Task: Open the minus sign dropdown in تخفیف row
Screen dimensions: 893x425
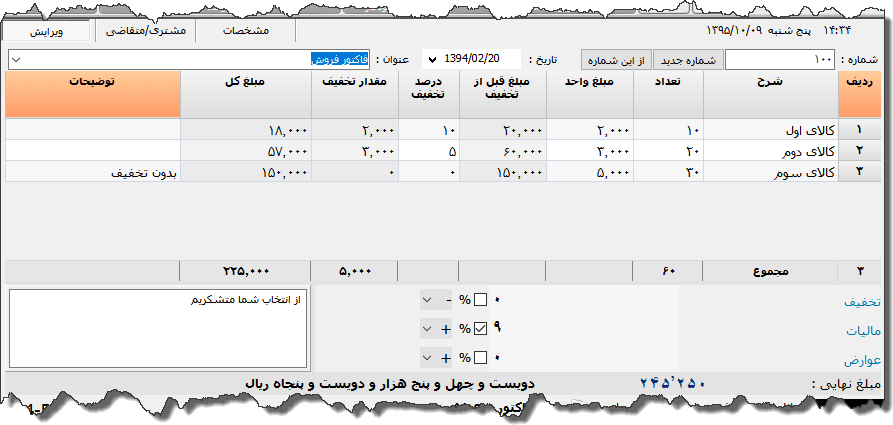Action: (x=427, y=300)
